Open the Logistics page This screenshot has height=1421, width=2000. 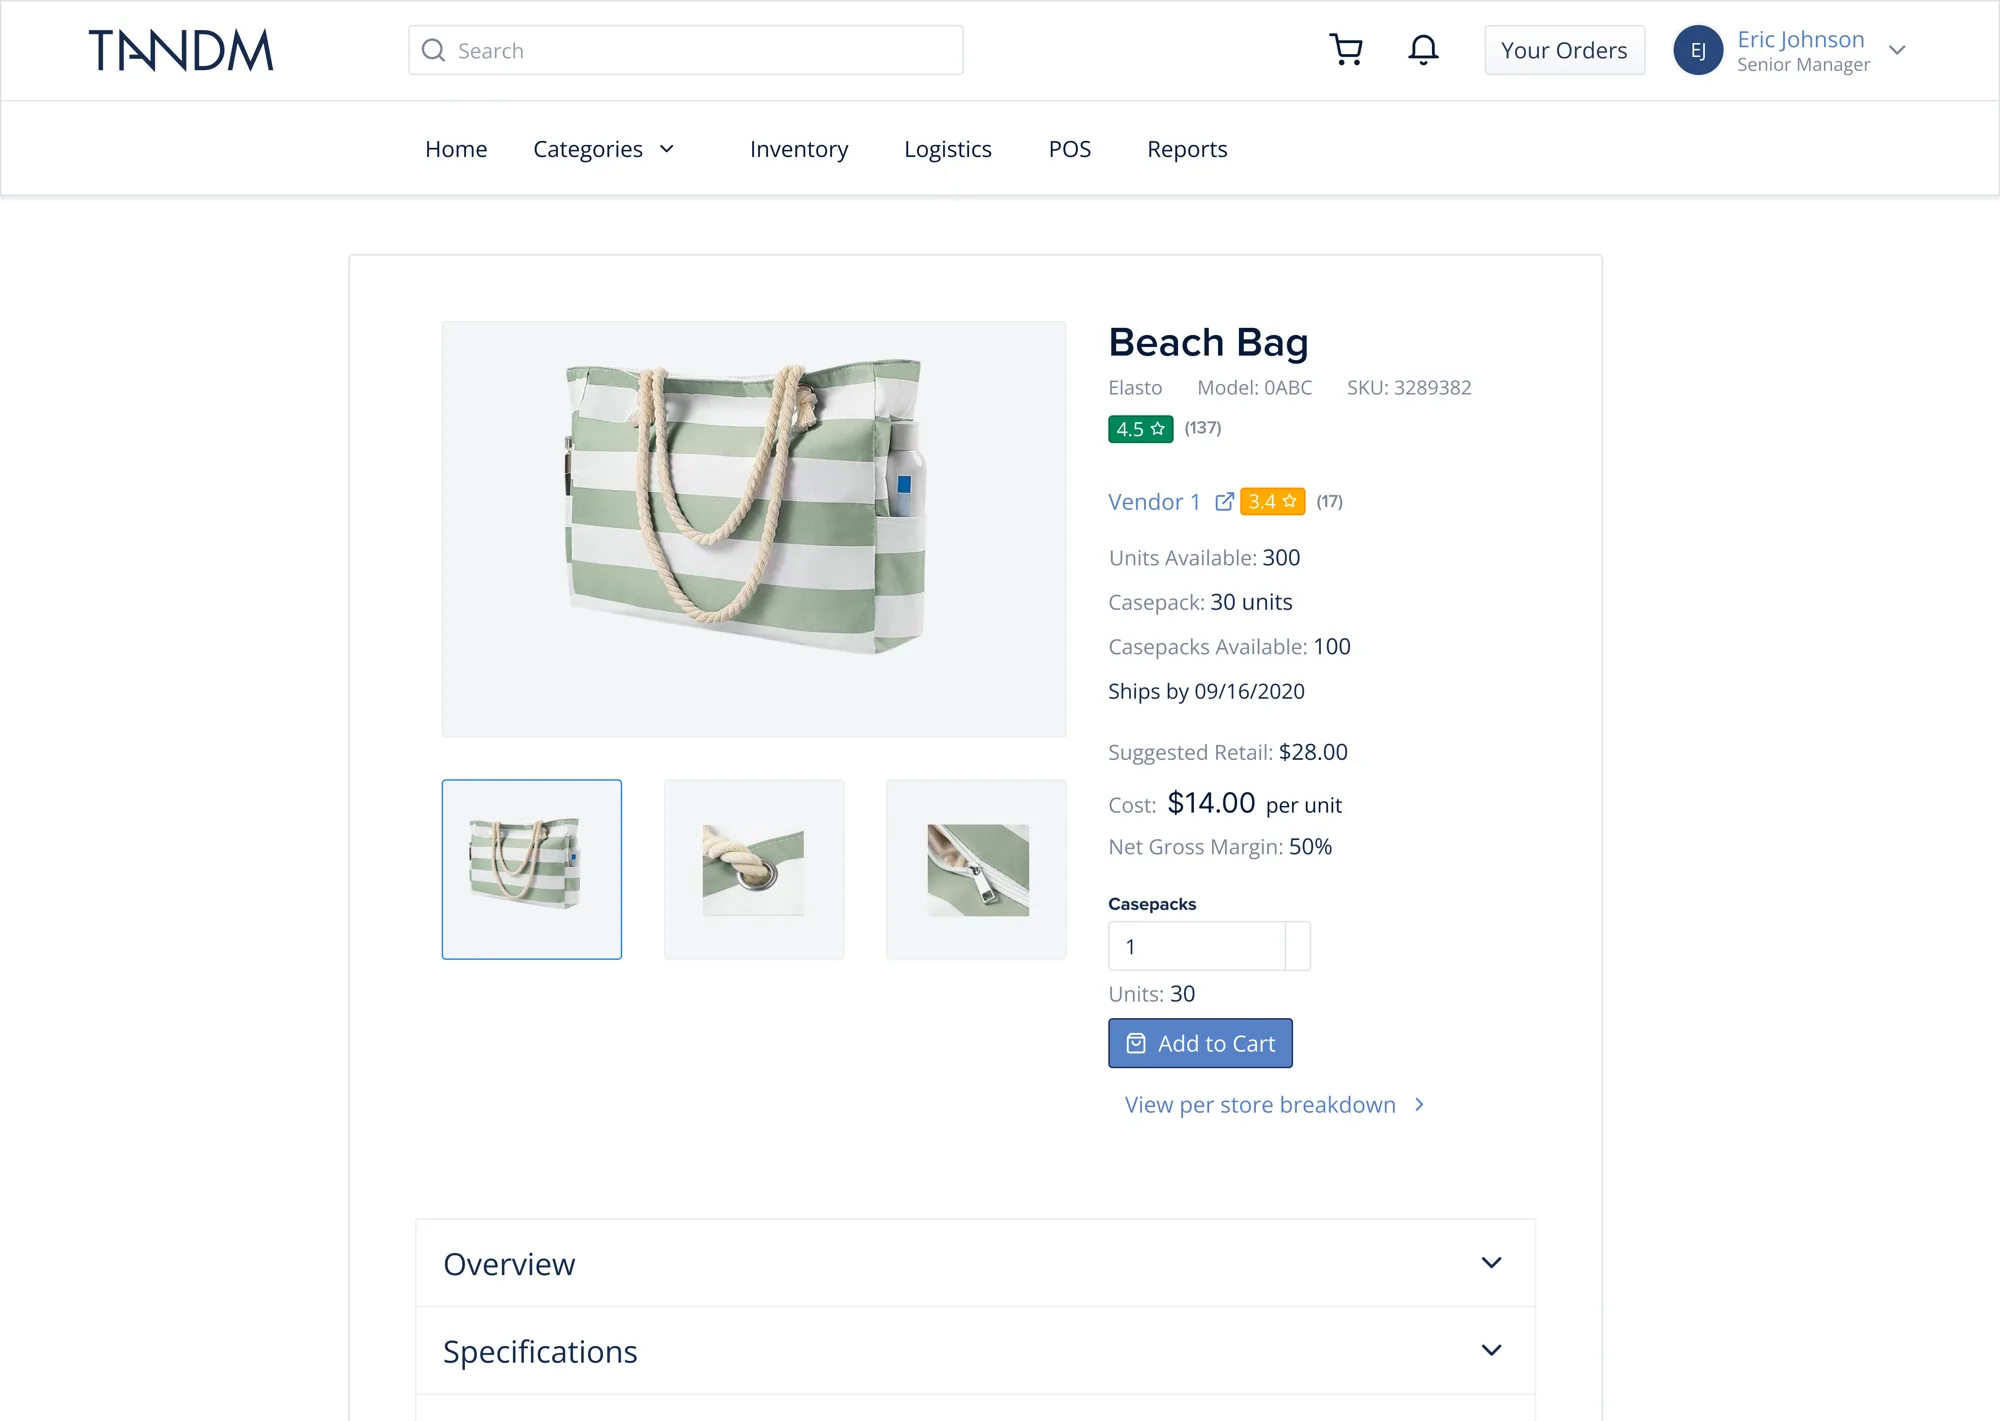[948, 149]
